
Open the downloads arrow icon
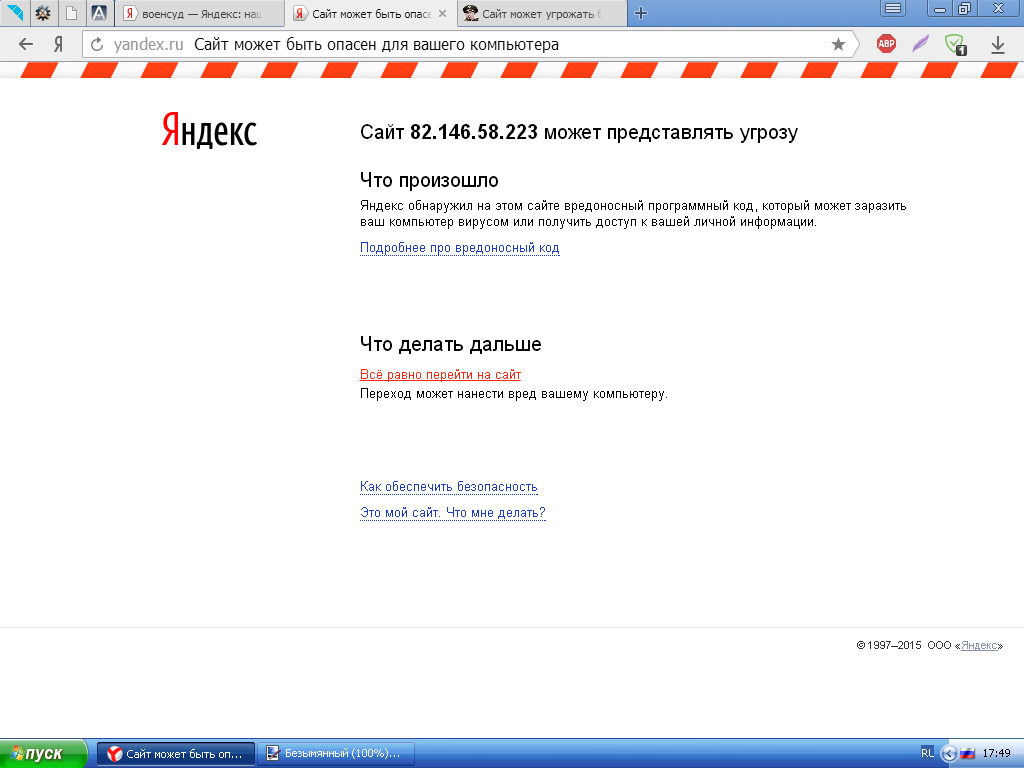[997, 44]
